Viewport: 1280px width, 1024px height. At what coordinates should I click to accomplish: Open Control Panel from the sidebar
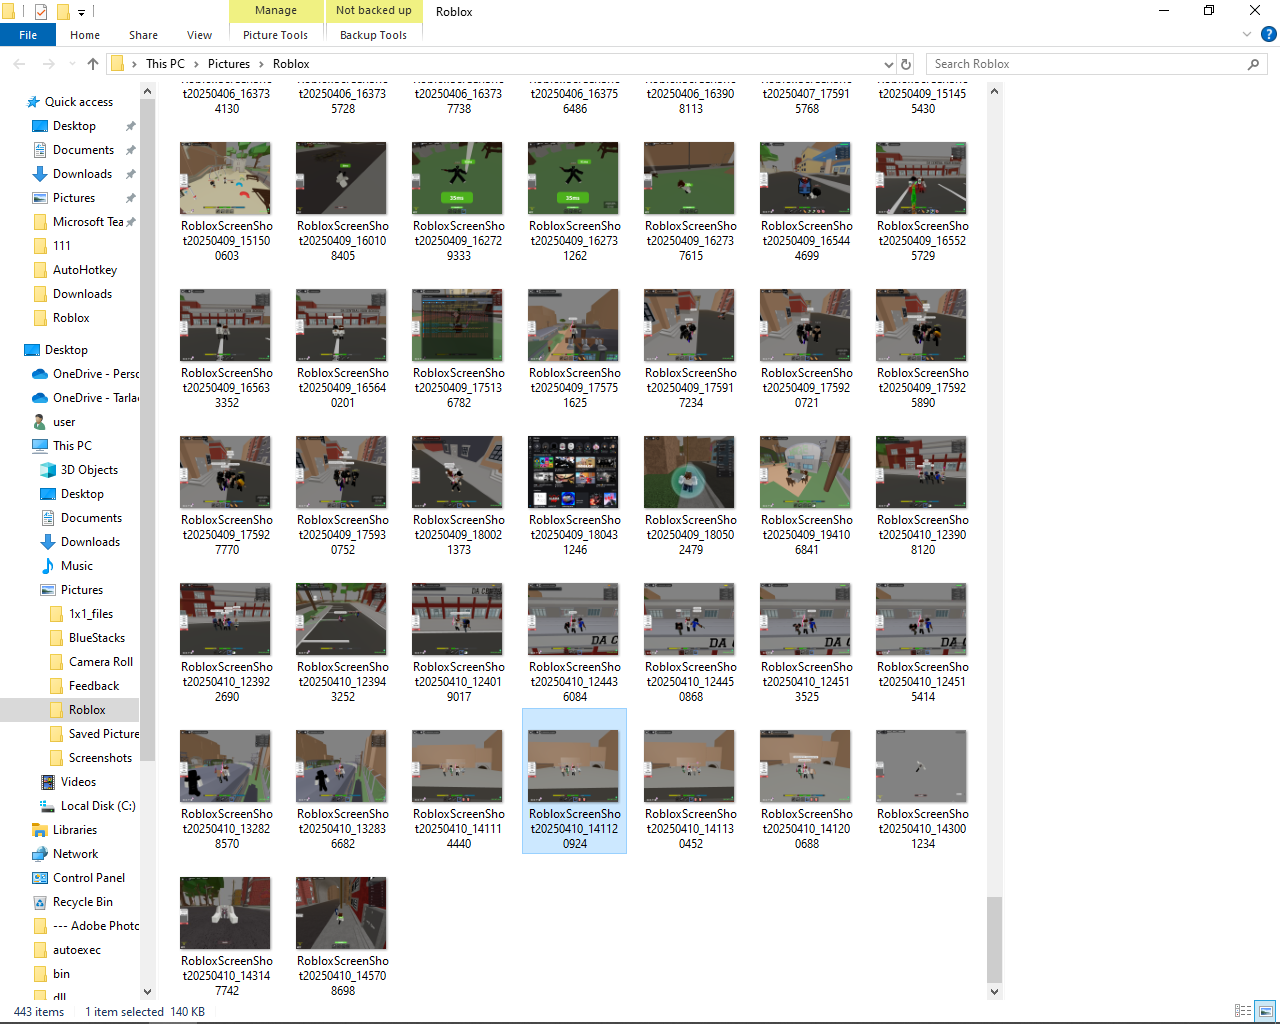coord(89,878)
